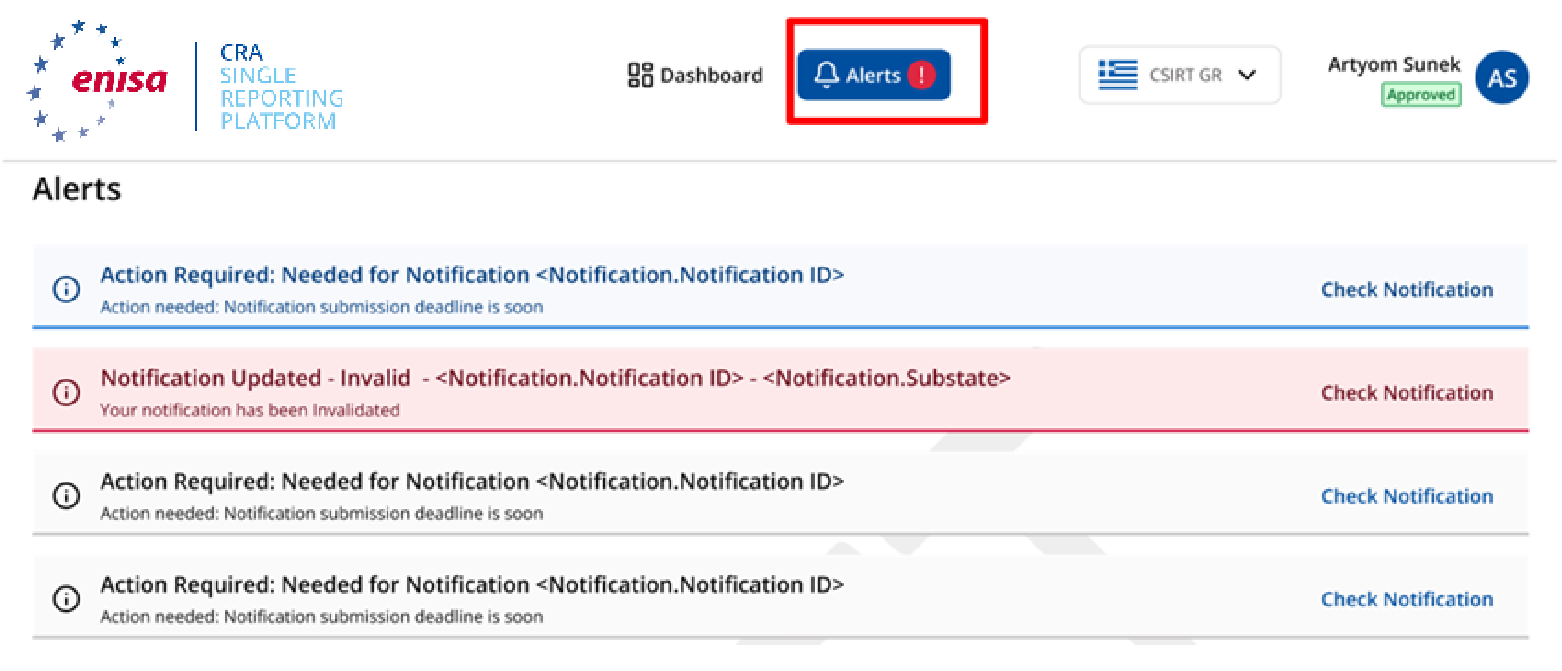Check Notification for the invalidated alert
Screen dimensions: 1562x671
click(1407, 393)
